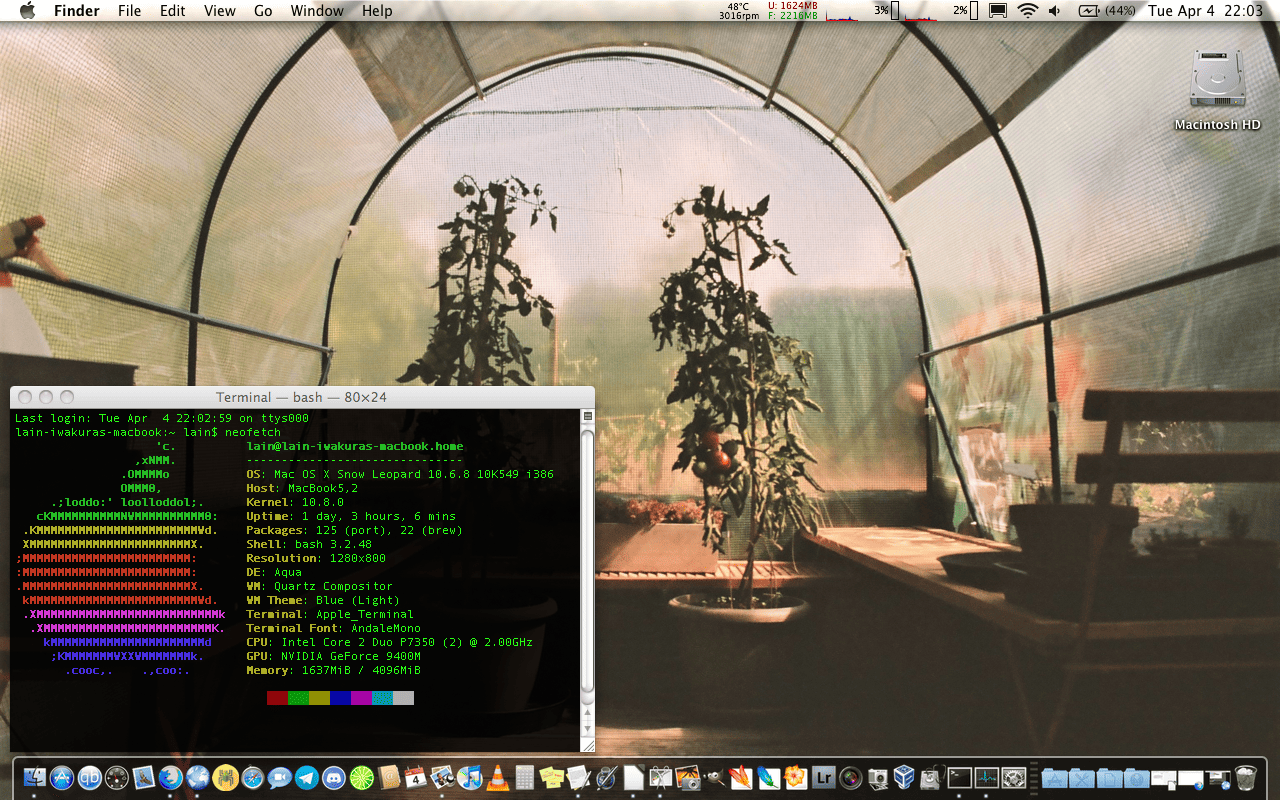Expand the battery status menu
Image resolution: width=1280 pixels, height=800 pixels.
(x=1107, y=11)
